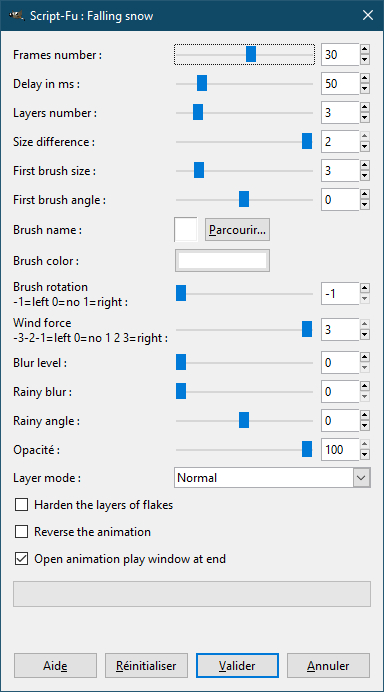Image resolution: width=384 pixels, height=692 pixels.
Task: Click the brush preview thumbnail
Action: [186, 229]
